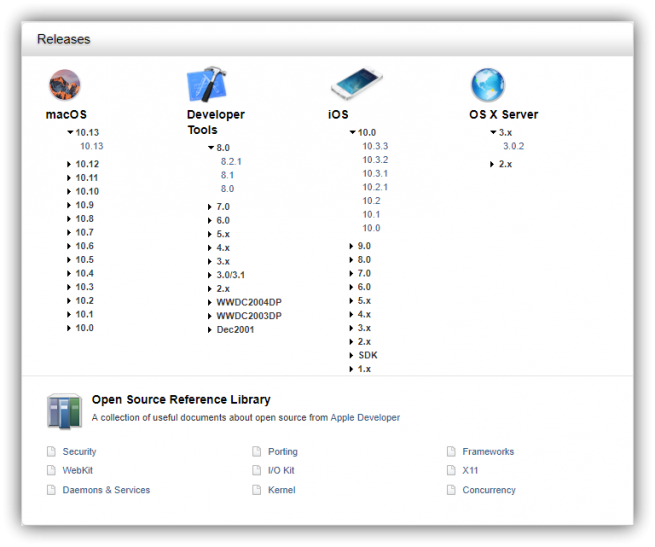Viewport: 655px width, 547px height.
Task: Open OS X Server 3.0.2 release link
Action: [x=513, y=146]
